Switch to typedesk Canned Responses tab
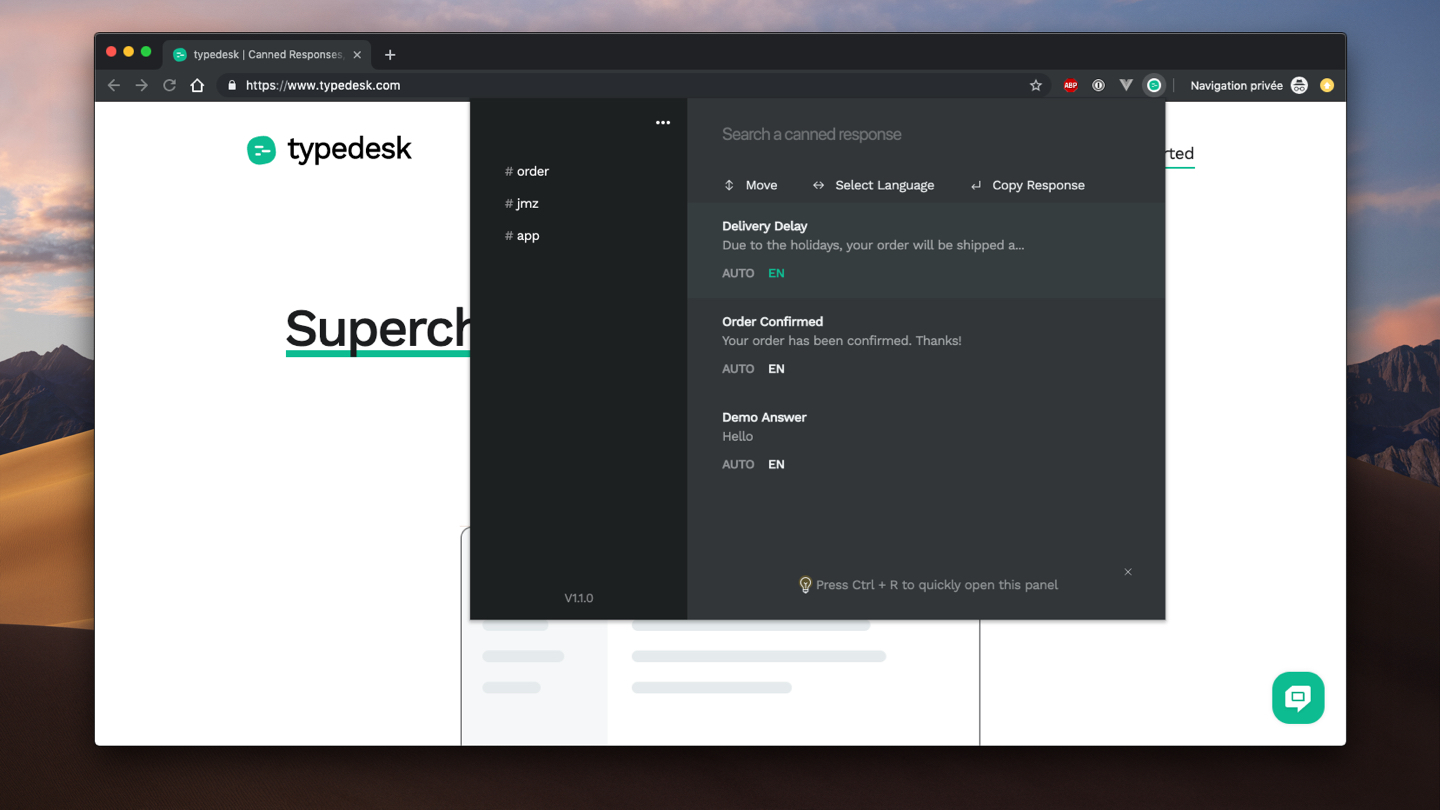 pos(265,55)
